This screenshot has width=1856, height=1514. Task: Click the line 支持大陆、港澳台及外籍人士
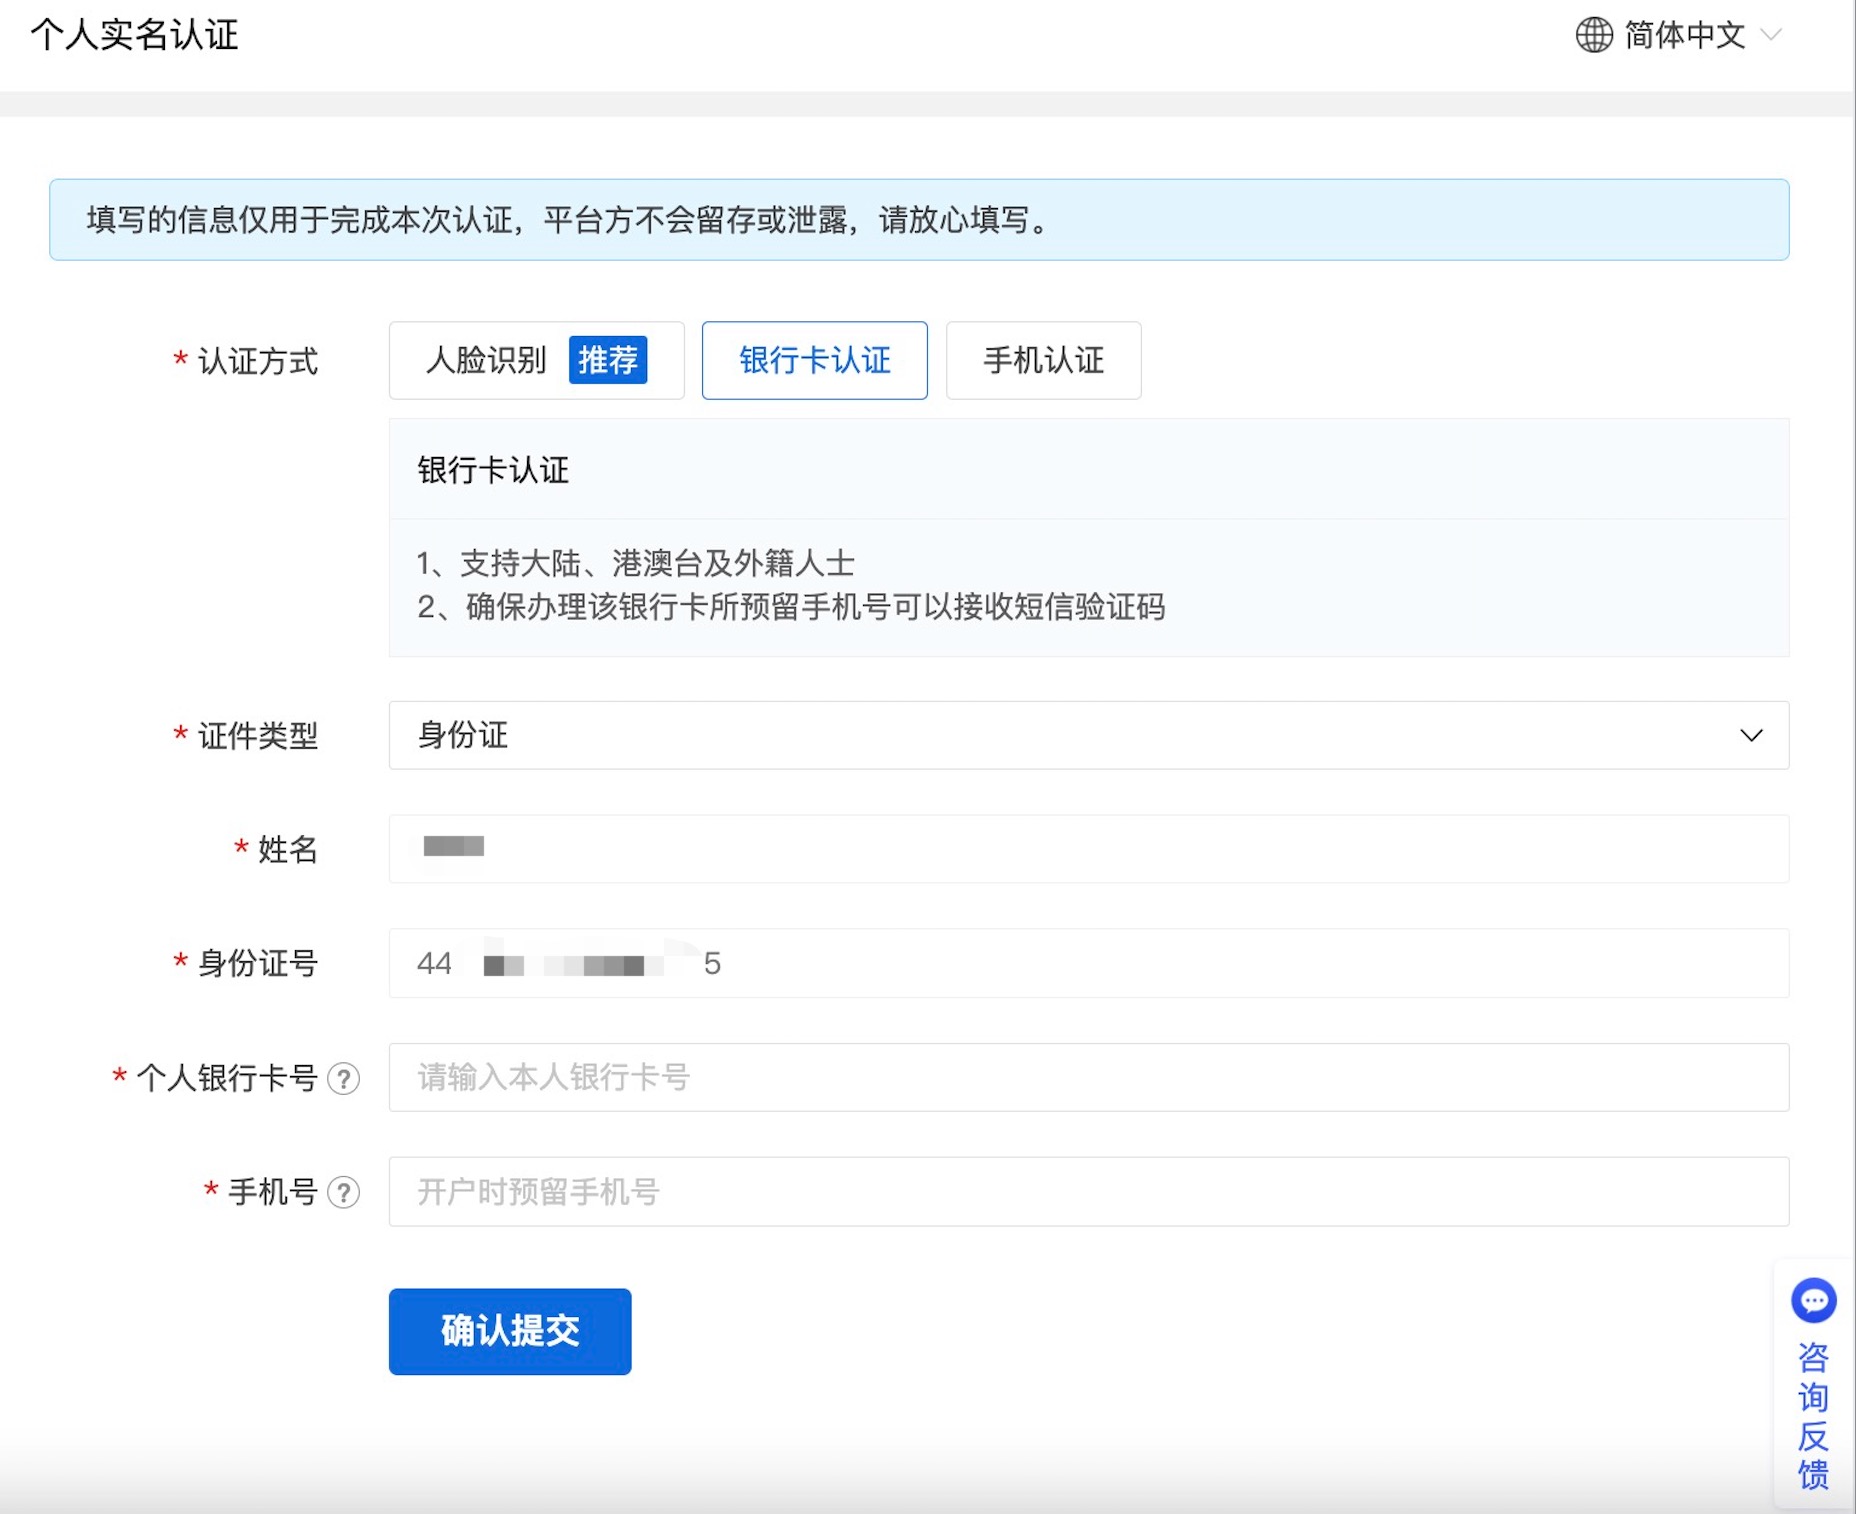click(636, 563)
